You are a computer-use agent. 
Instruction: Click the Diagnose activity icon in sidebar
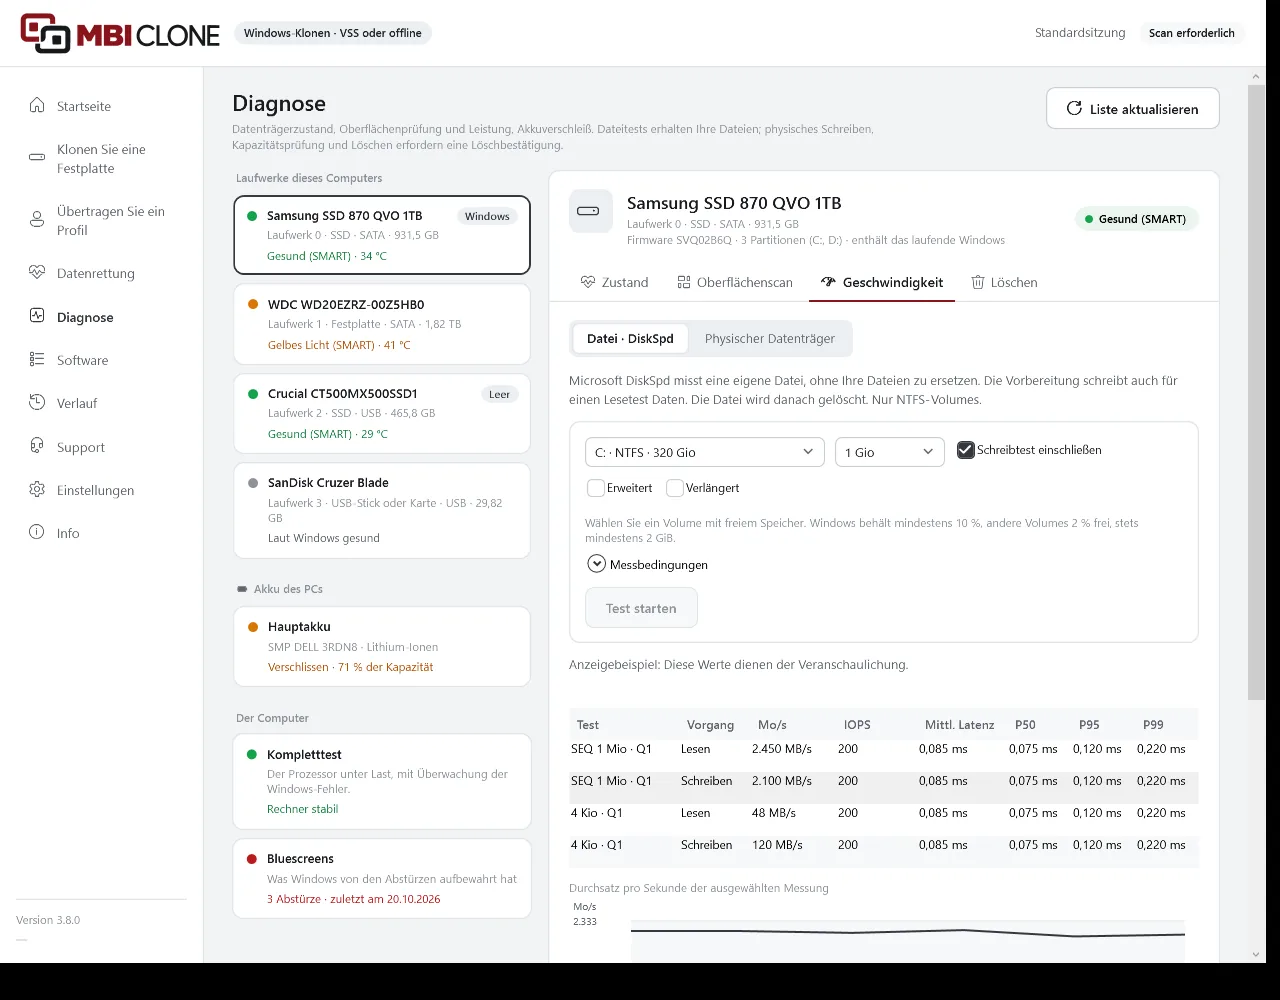tap(37, 317)
